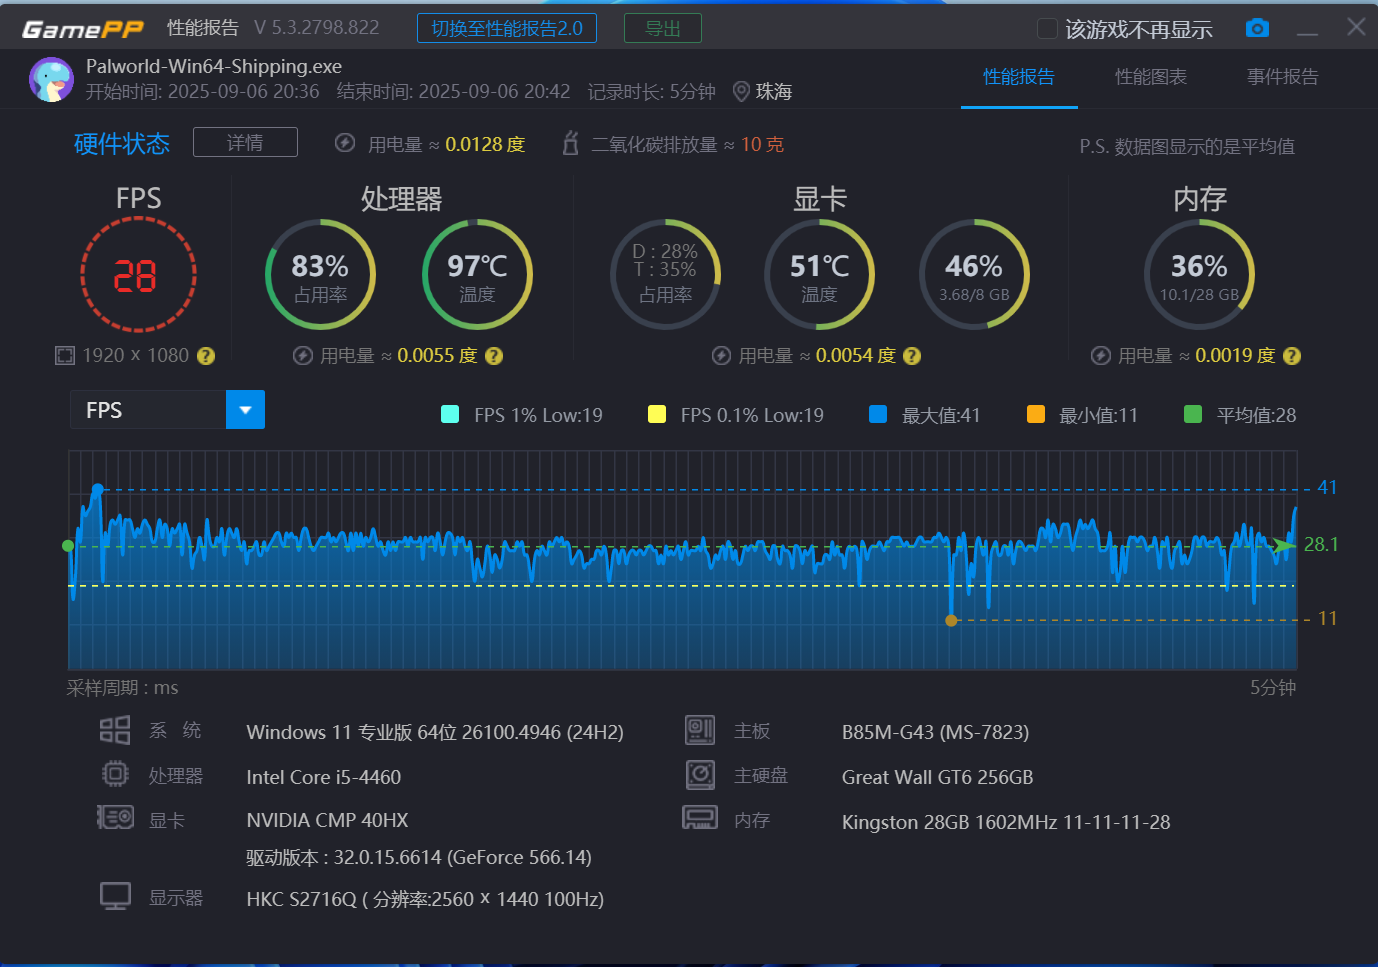Viewport: 1378px width, 967px height.
Task: Open the FPS chart metric dropdown
Action: click(x=167, y=410)
